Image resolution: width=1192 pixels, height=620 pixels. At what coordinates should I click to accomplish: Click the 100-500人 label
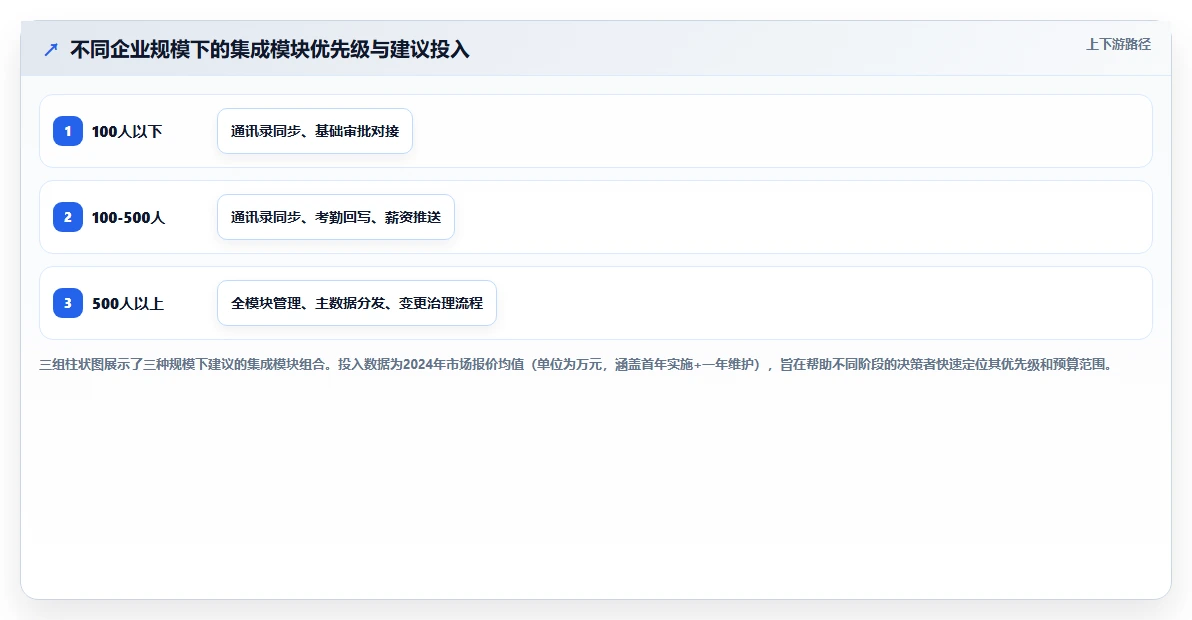pyautogui.click(x=128, y=217)
